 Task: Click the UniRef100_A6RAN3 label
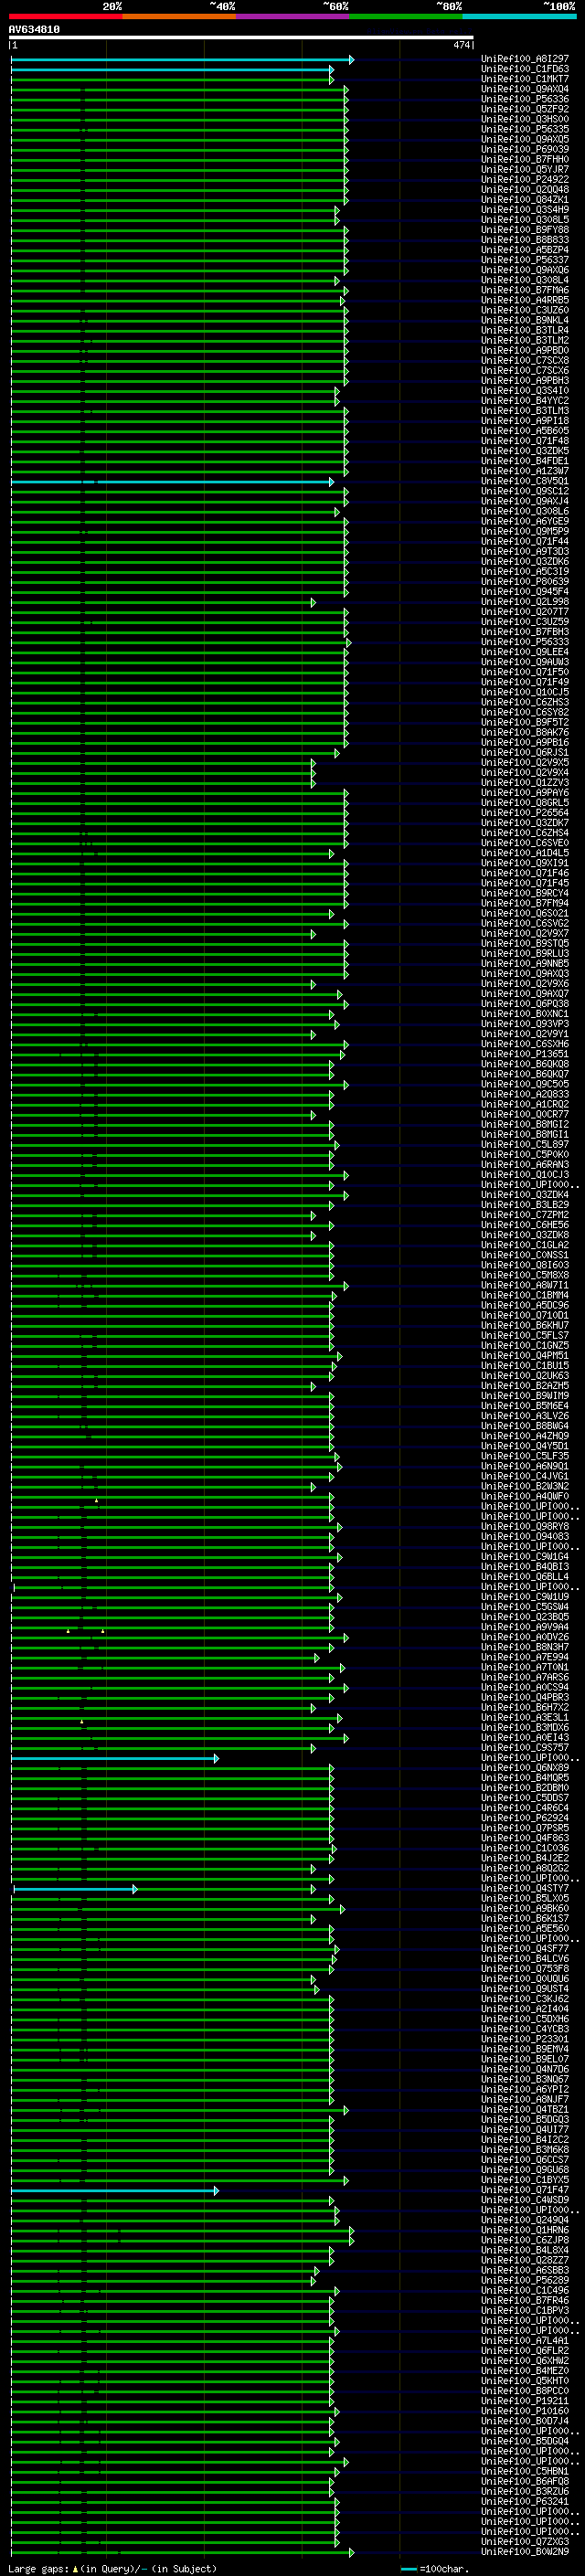tap(525, 1165)
